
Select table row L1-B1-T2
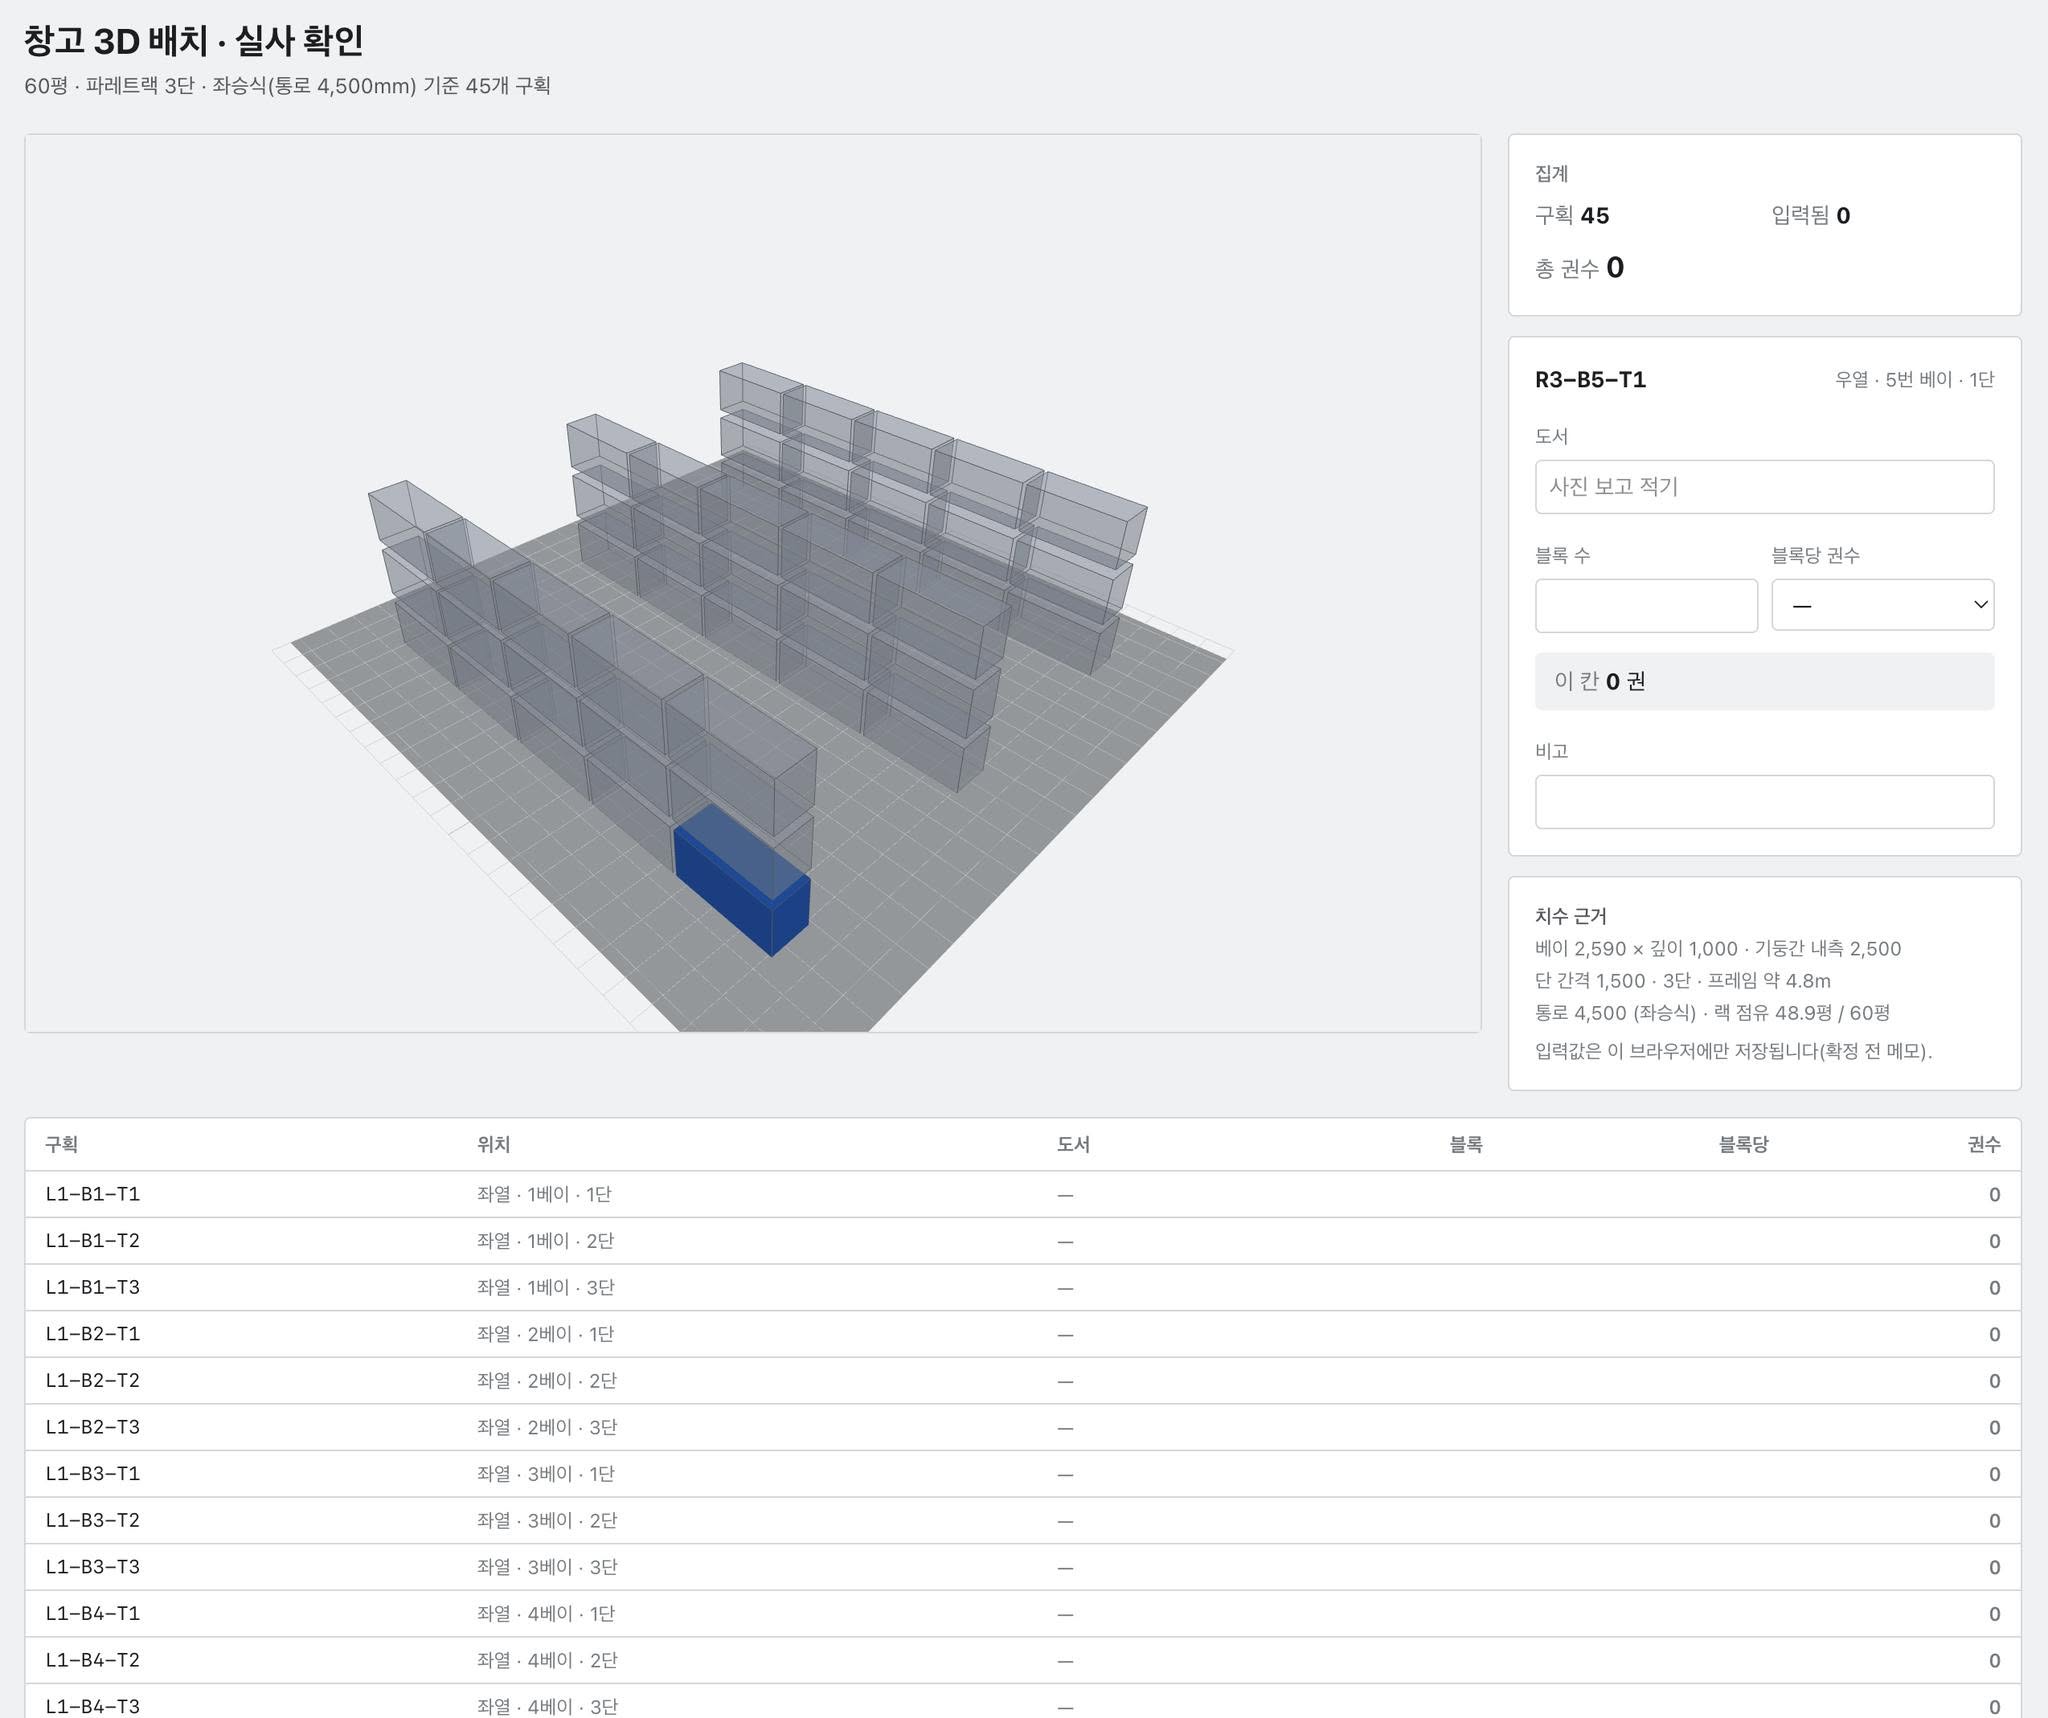1022,1241
